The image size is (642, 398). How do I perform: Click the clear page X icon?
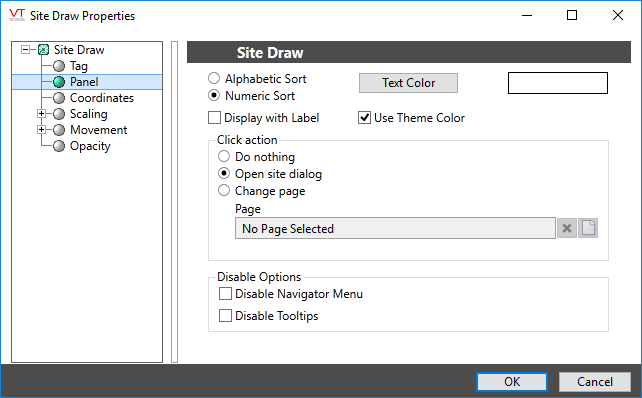point(567,228)
